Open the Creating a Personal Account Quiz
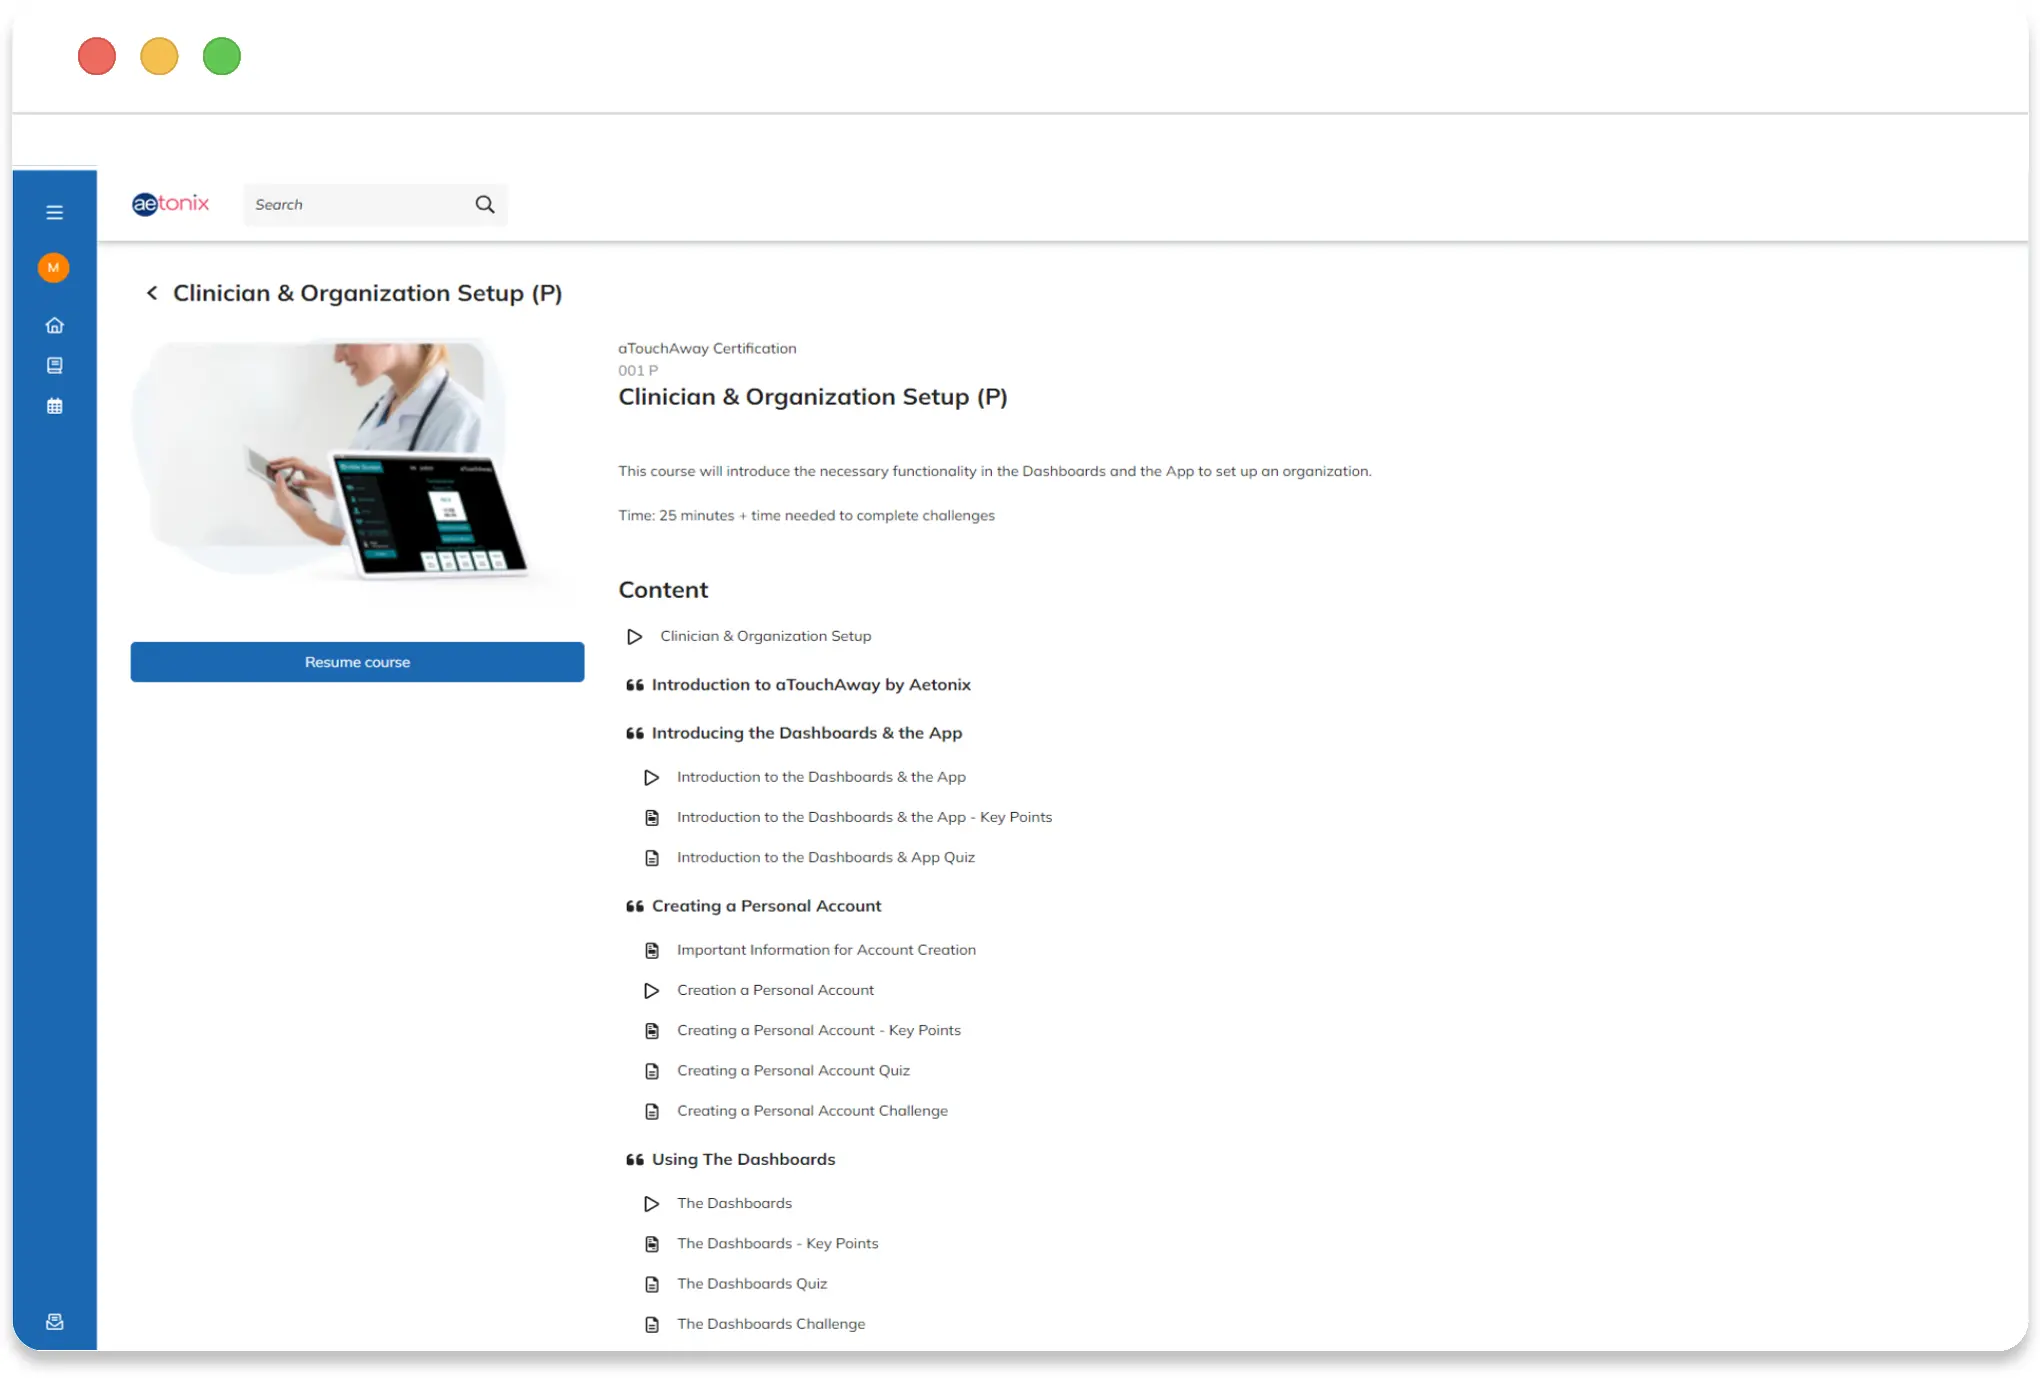 (793, 1070)
